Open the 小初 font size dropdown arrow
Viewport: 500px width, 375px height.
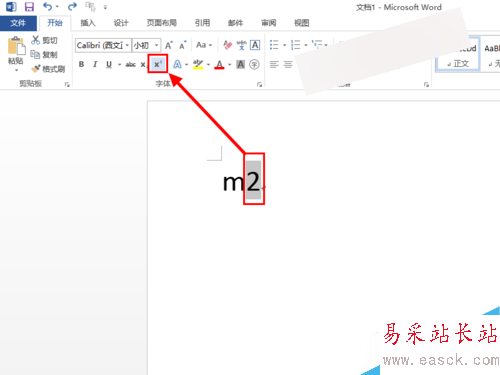click(156, 45)
